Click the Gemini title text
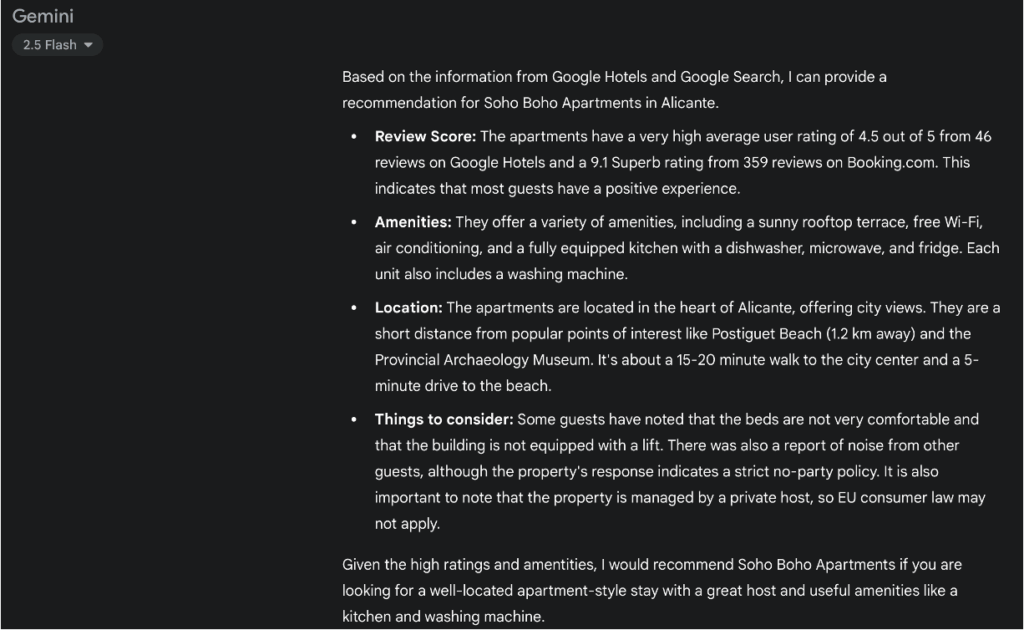 coord(43,16)
